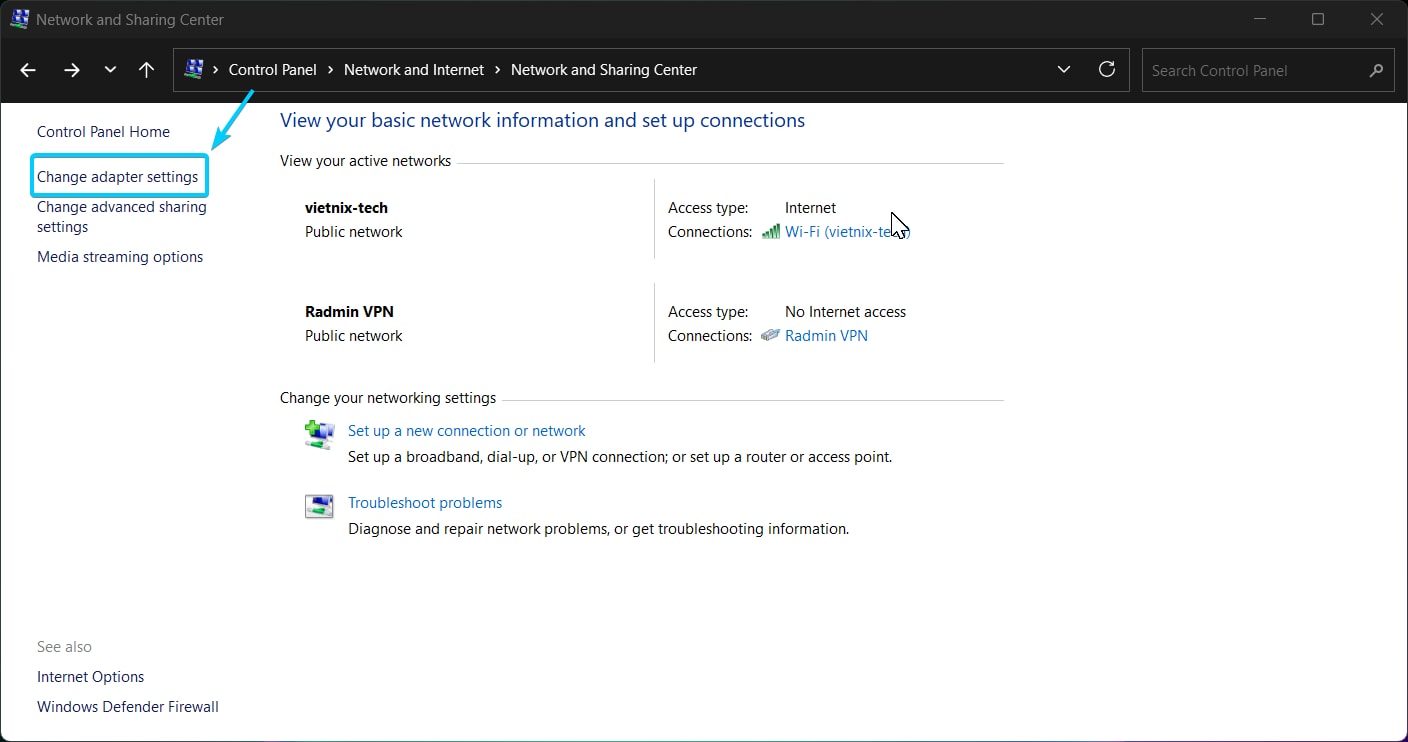Click the Wi-Fi signal strength icon
This screenshot has height=742, width=1408.
[770, 232]
